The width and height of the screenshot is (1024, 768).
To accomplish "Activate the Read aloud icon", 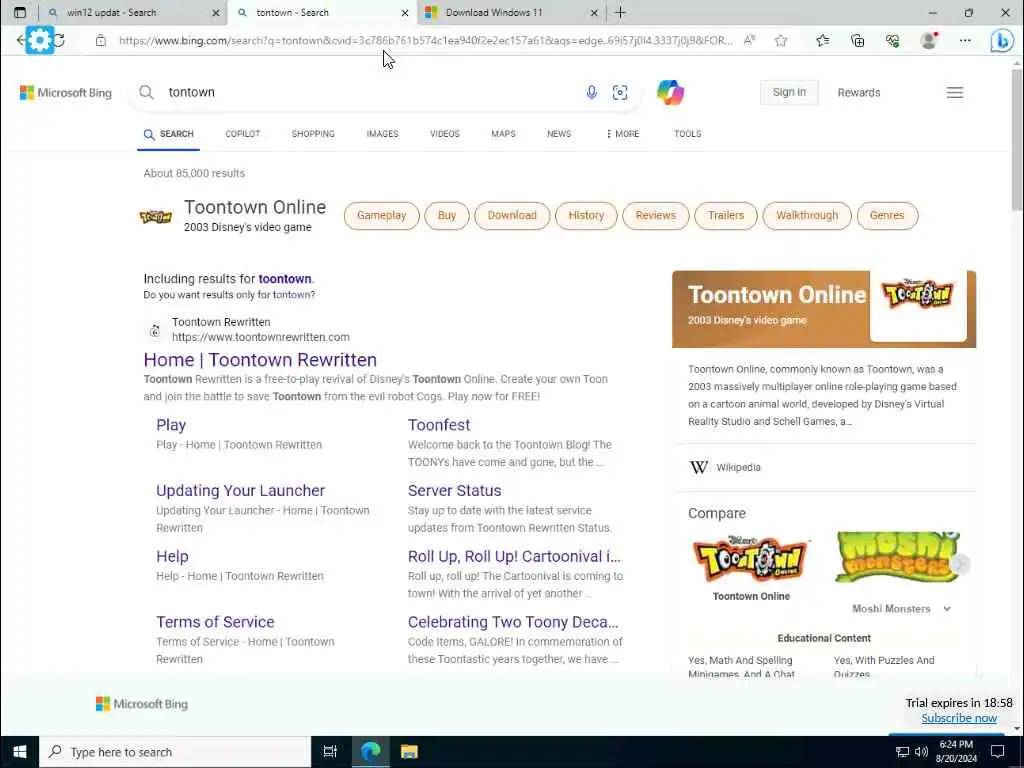I will click(750, 40).
